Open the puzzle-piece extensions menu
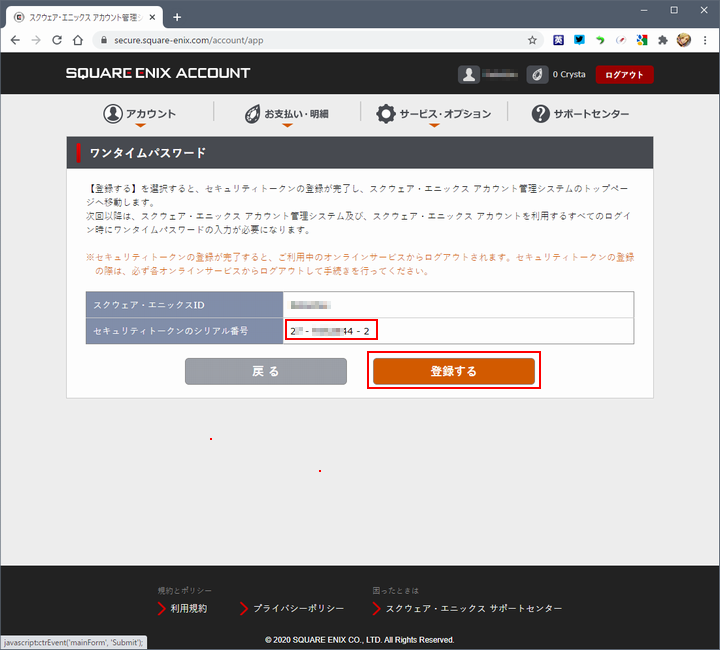The height and width of the screenshot is (650, 720). (663, 40)
